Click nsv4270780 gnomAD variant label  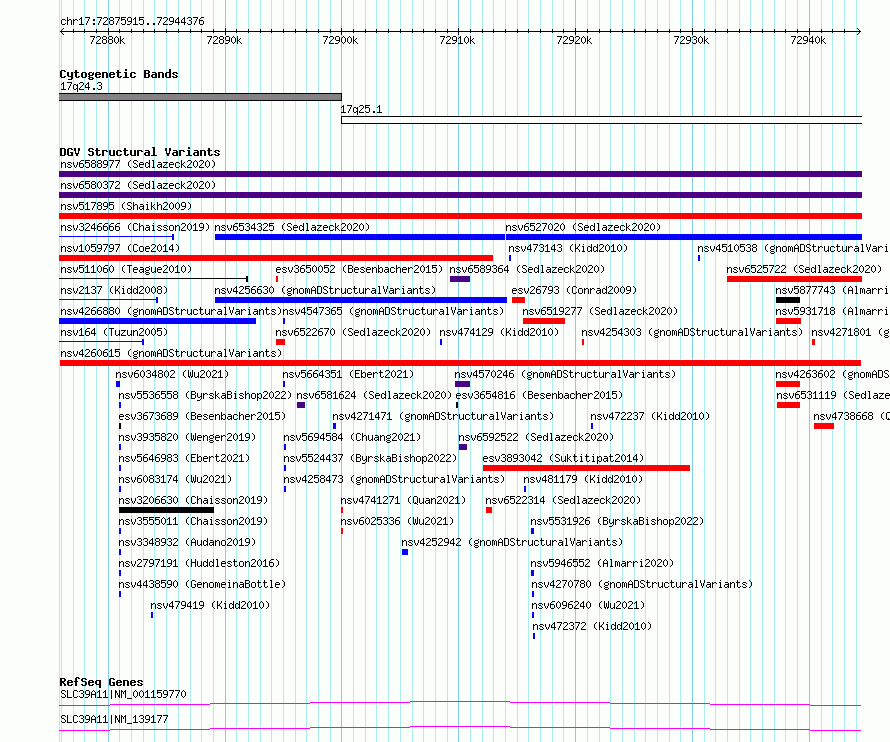tap(642, 584)
